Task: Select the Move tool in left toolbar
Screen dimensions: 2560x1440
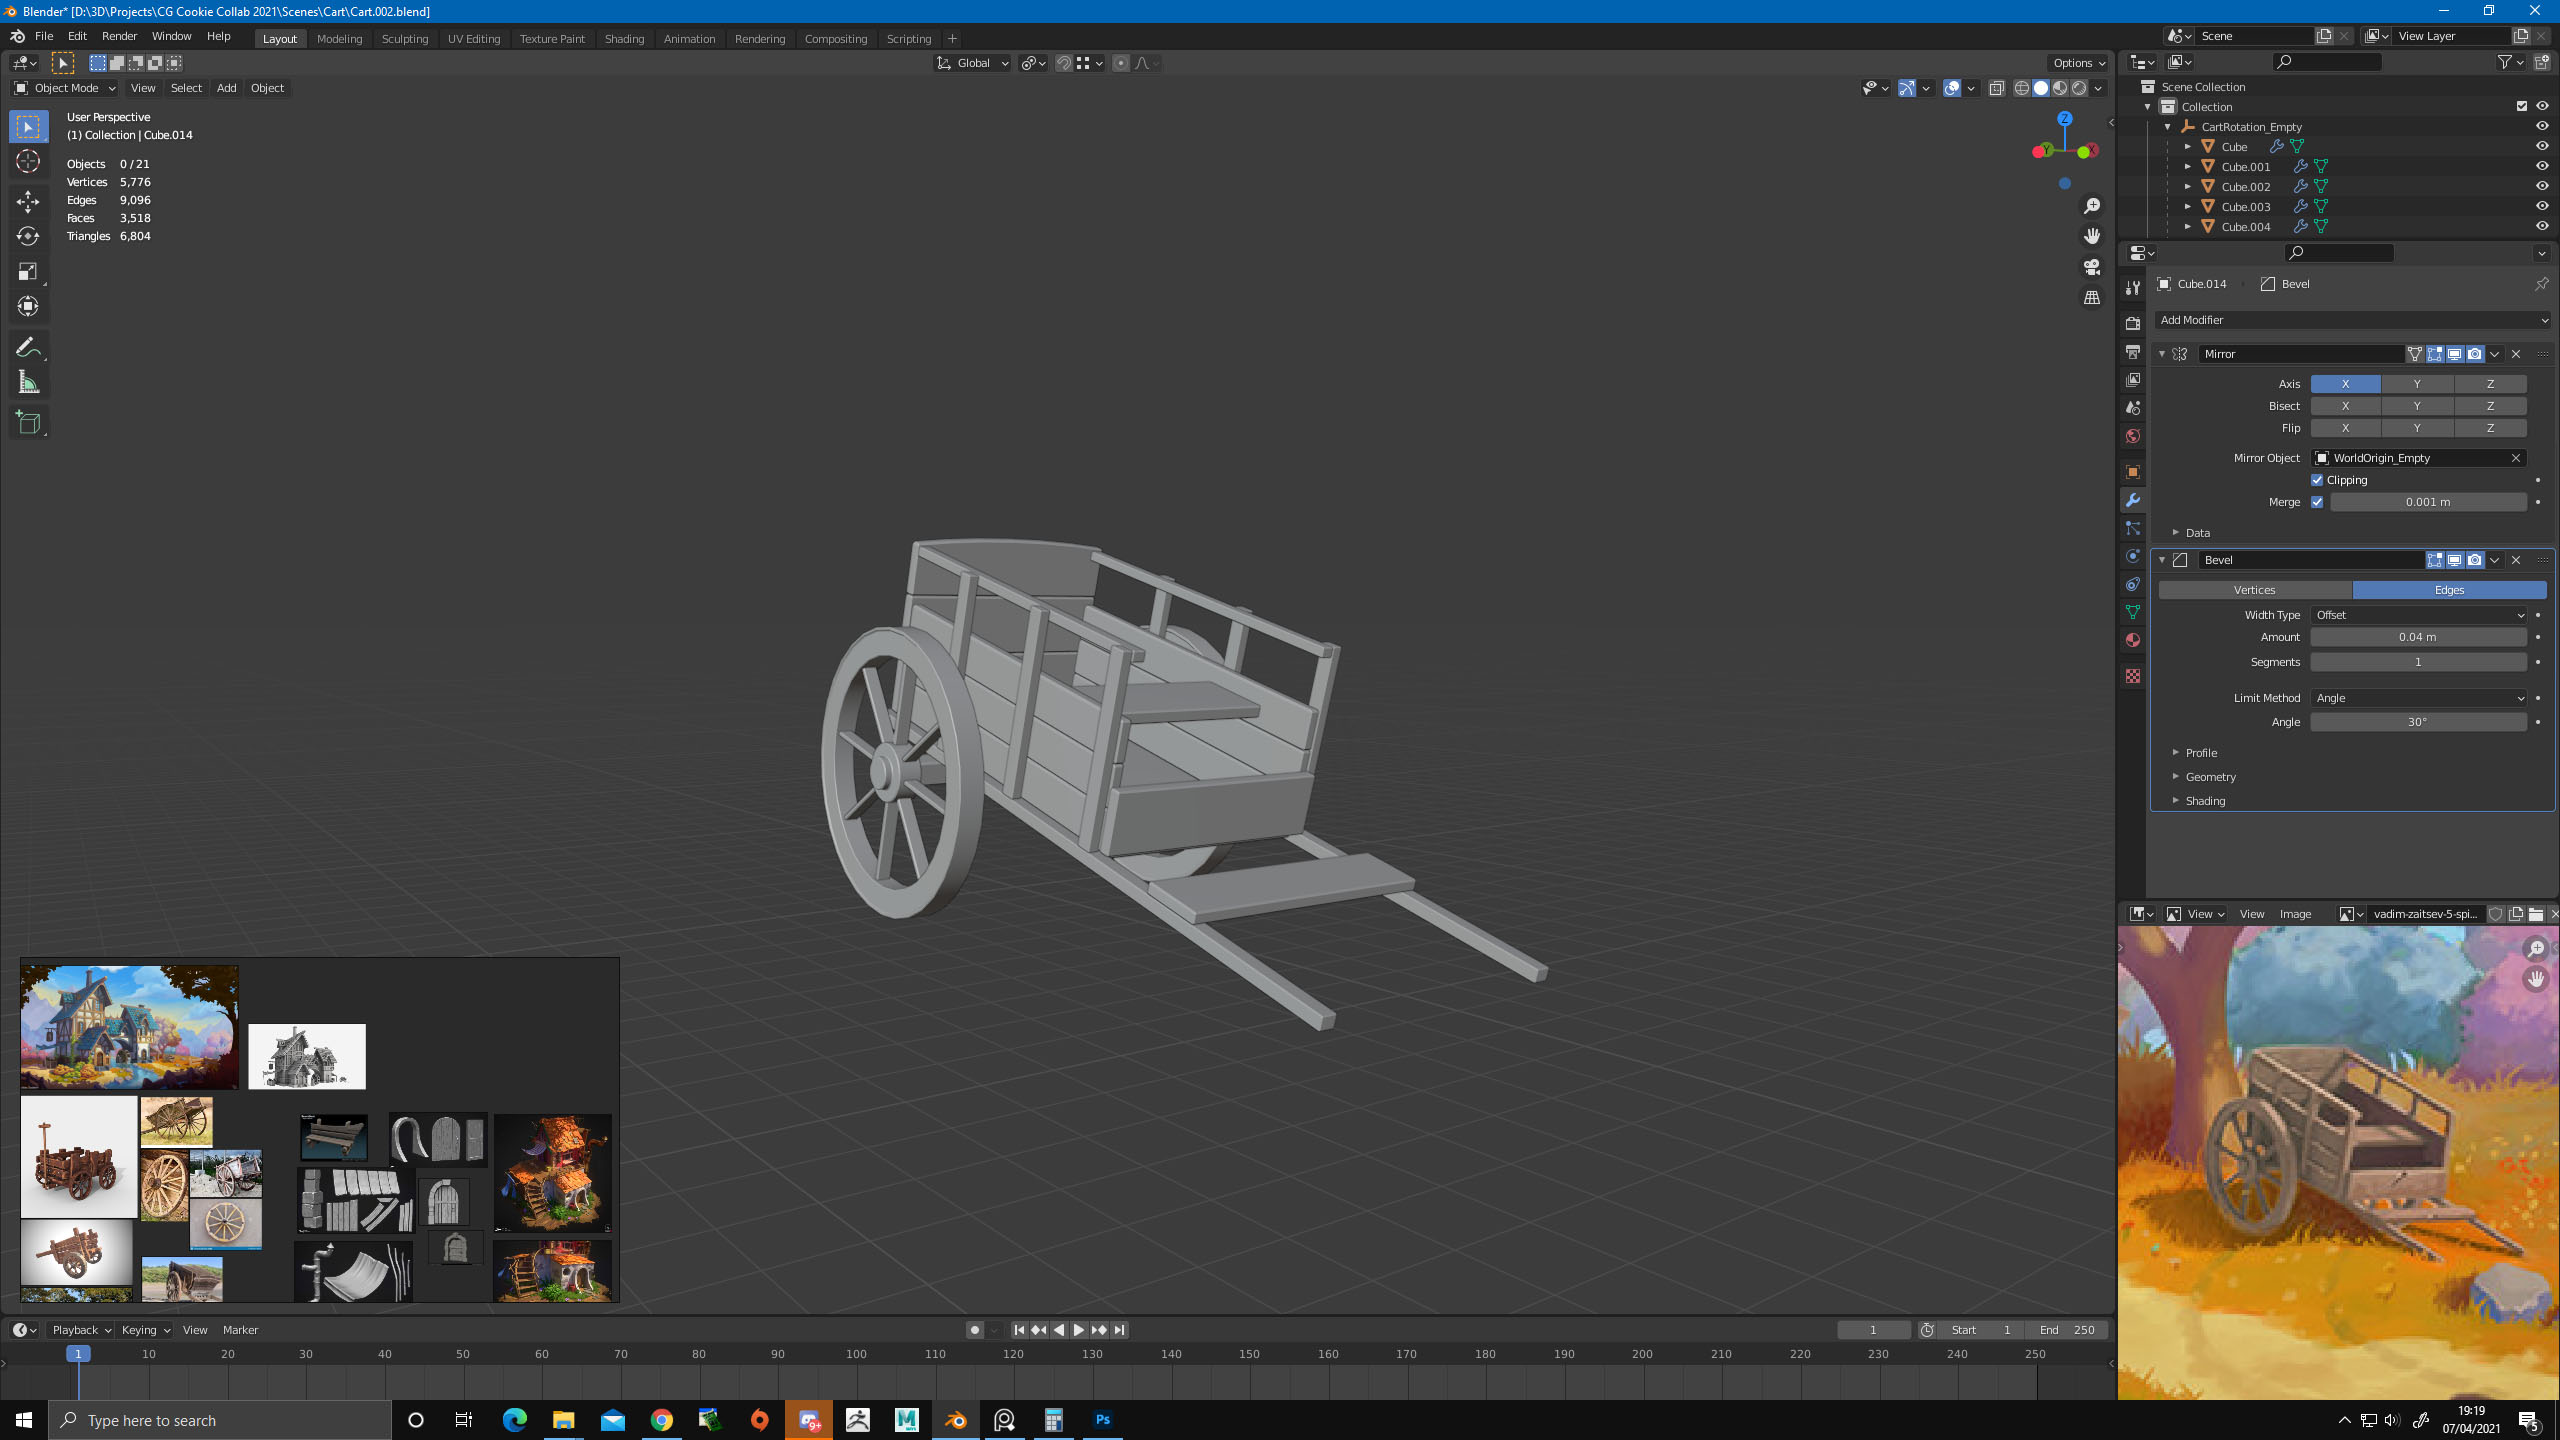Action: pyautogui.click(x=28, y=201)
